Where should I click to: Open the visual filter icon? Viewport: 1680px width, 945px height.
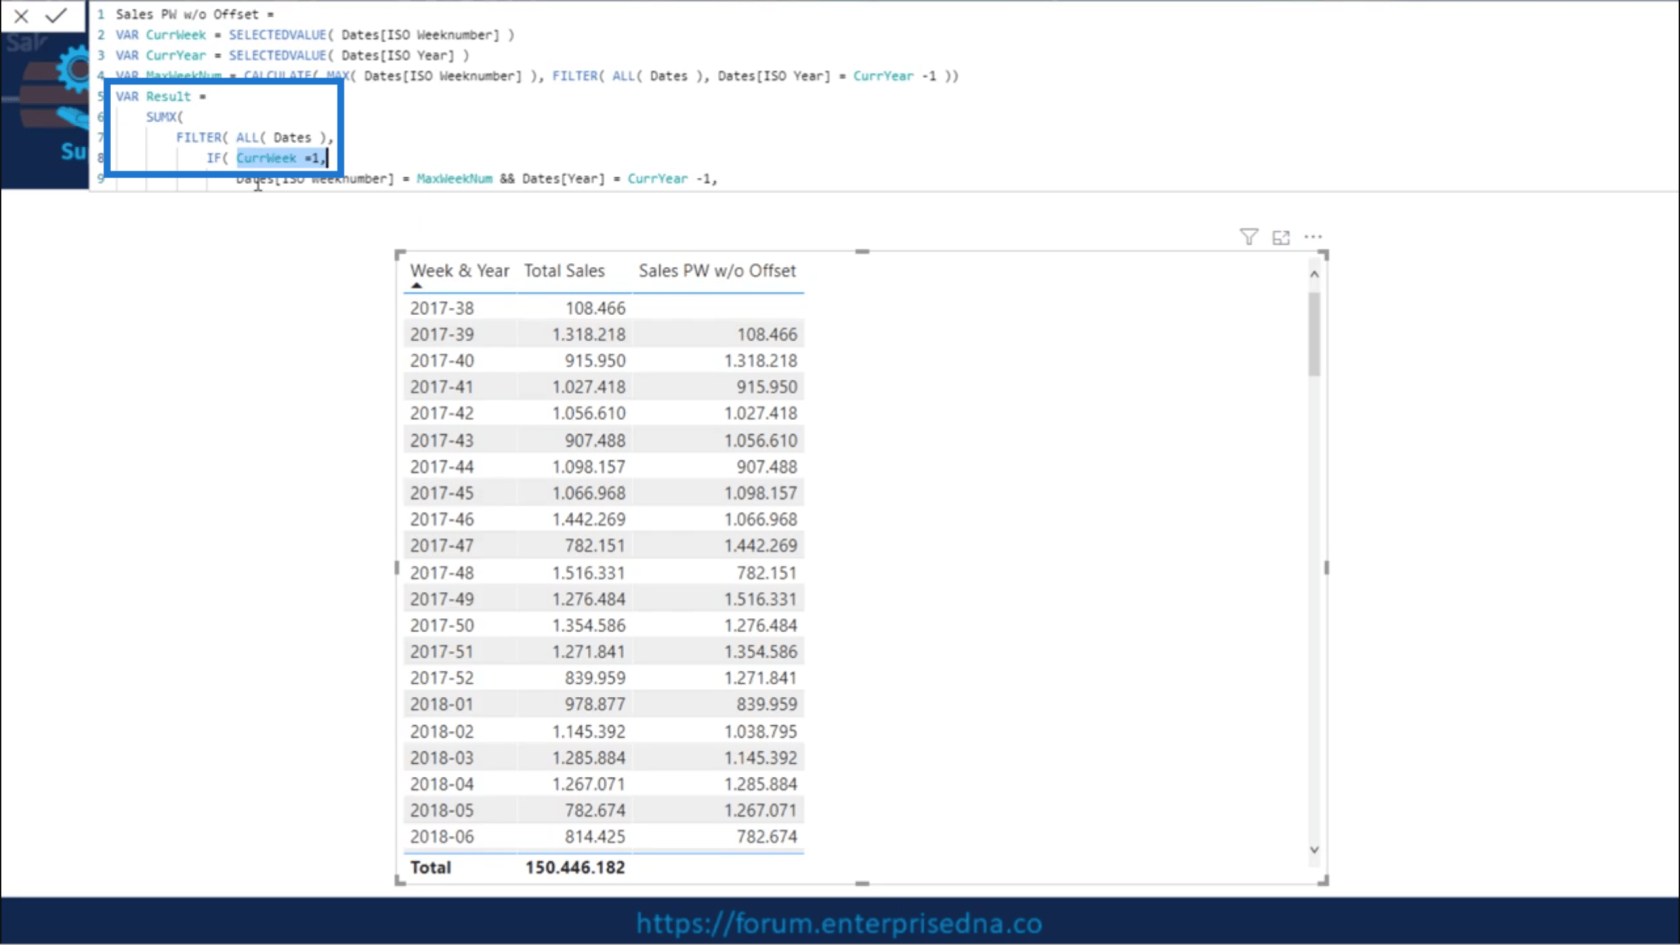1249,237
